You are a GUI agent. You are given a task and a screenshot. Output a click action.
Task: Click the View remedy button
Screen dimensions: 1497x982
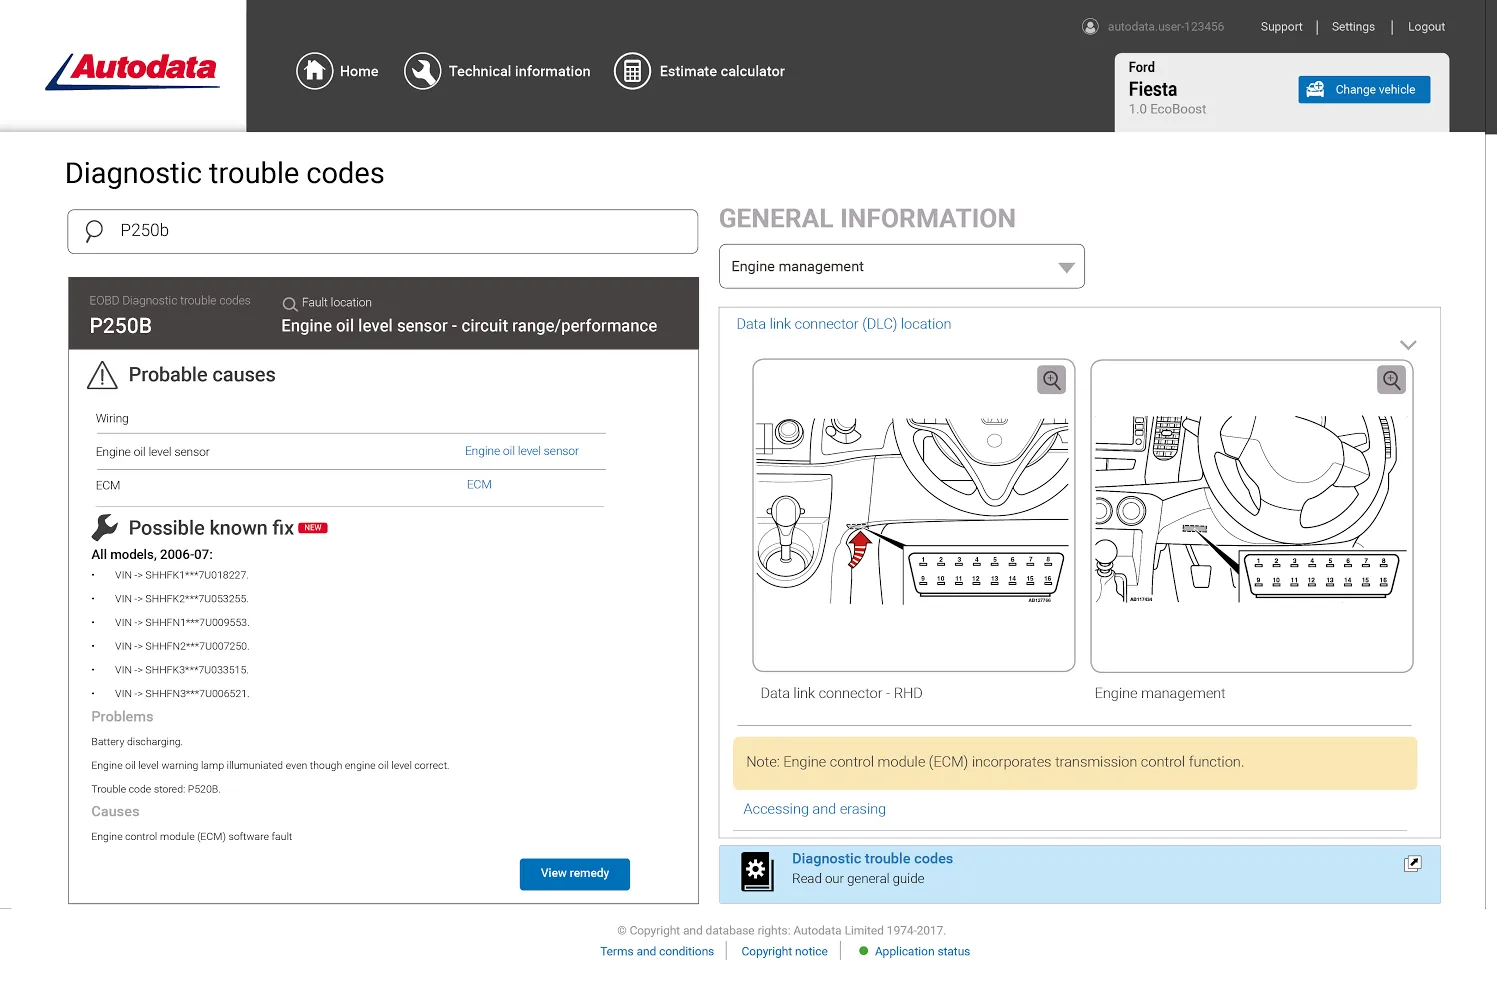575,874
